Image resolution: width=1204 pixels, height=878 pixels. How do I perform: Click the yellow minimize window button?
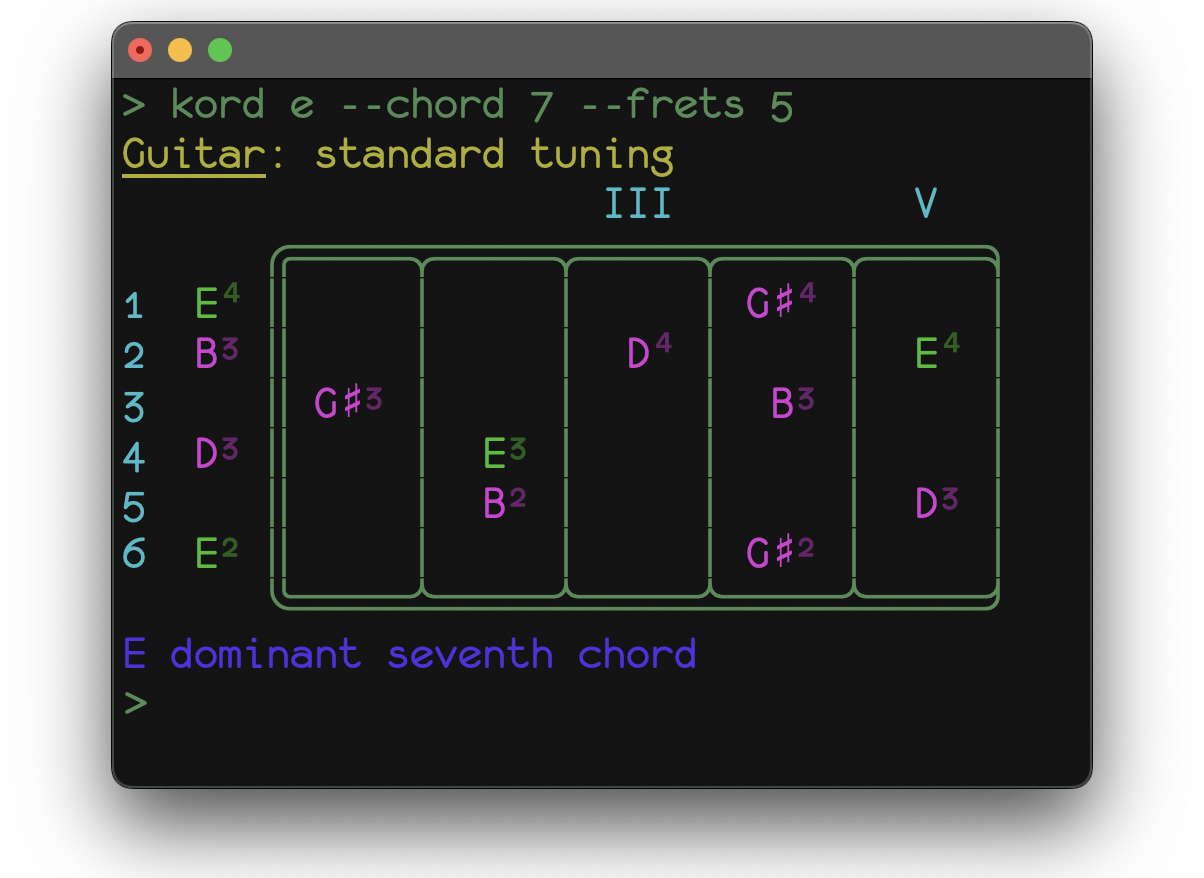pos(180,50)
